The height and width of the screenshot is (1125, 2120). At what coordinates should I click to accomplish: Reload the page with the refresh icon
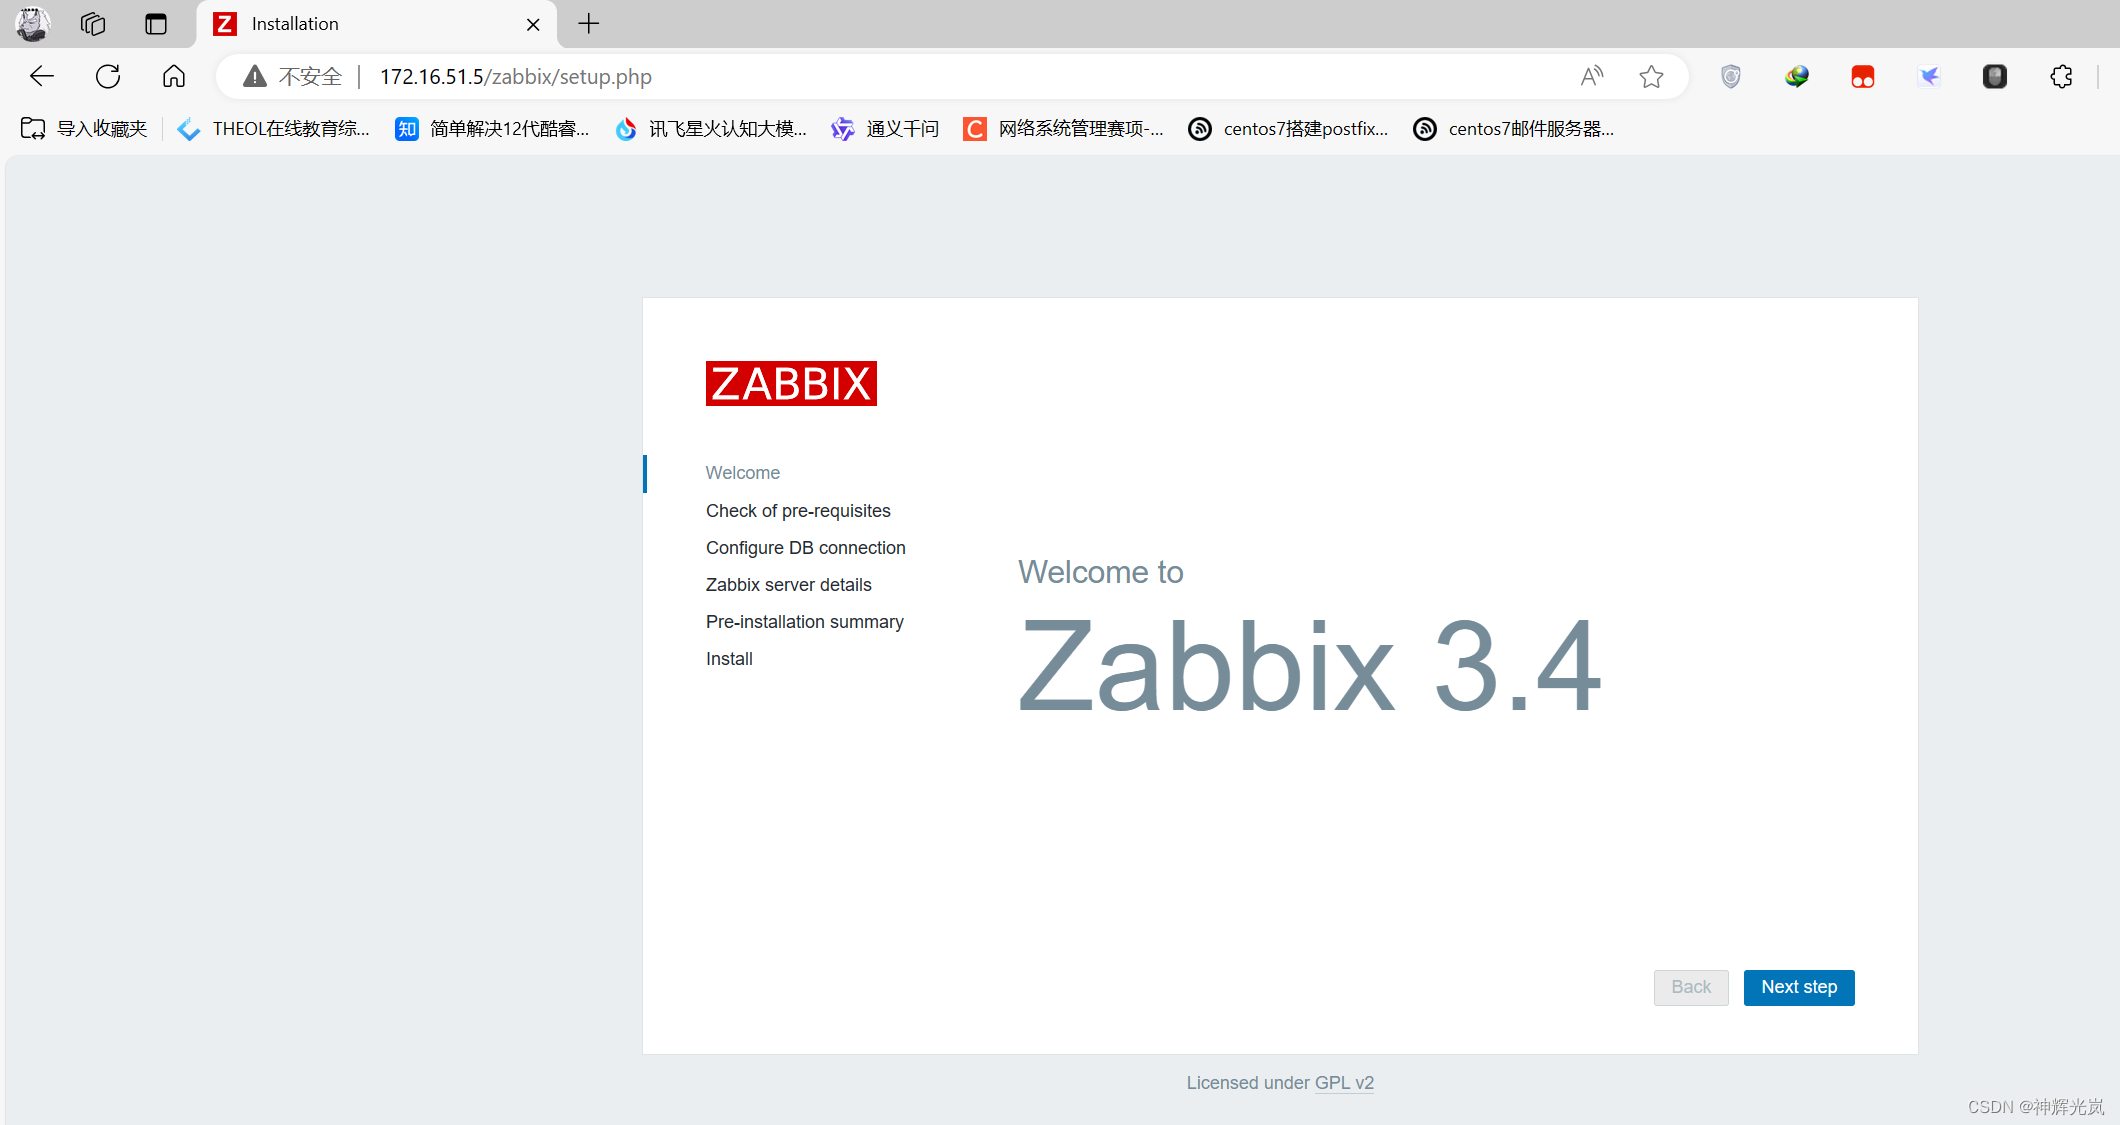point(108,77)
